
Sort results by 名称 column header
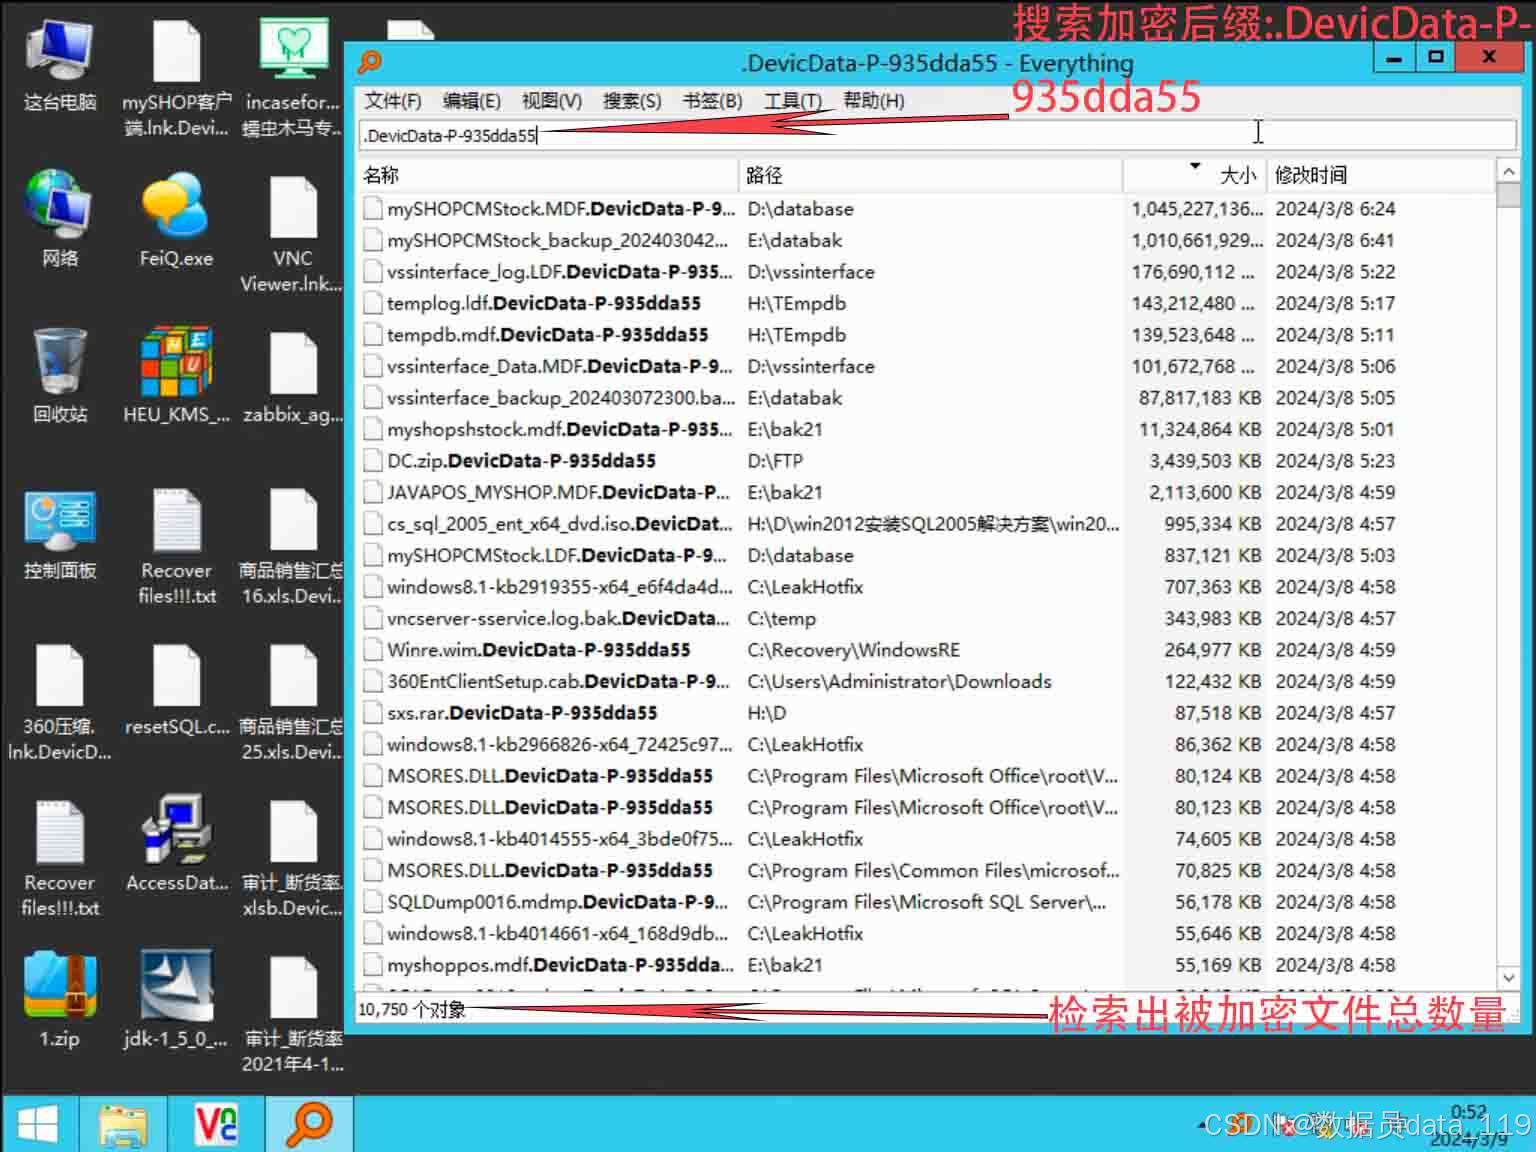pos(548,175)
